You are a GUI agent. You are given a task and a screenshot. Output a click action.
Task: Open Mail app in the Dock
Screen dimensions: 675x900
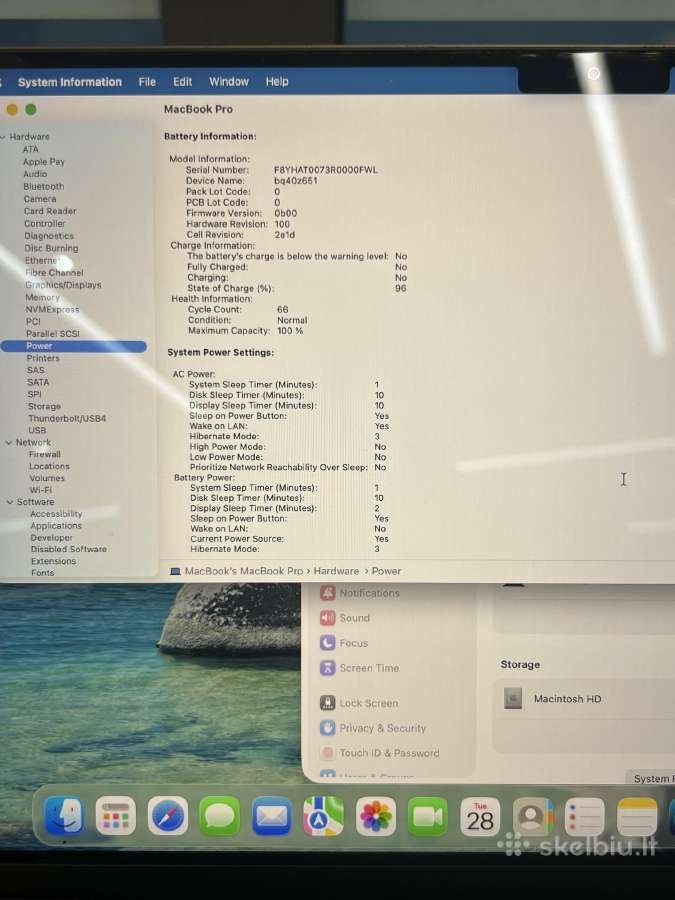[271, 816]
